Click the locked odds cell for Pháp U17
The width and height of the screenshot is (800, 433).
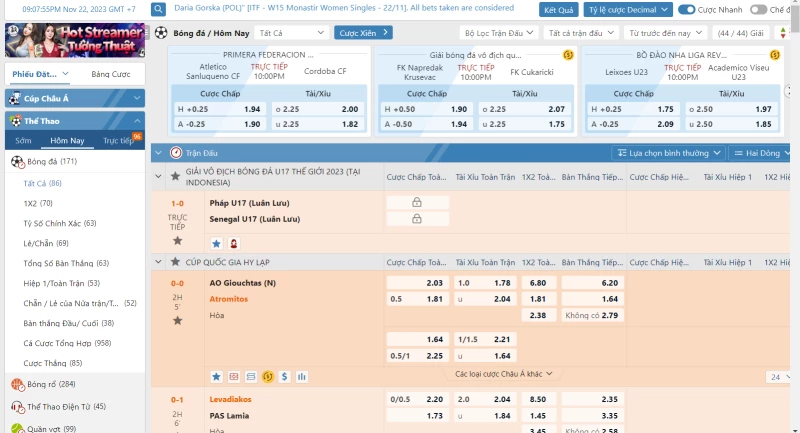point(417,202)
